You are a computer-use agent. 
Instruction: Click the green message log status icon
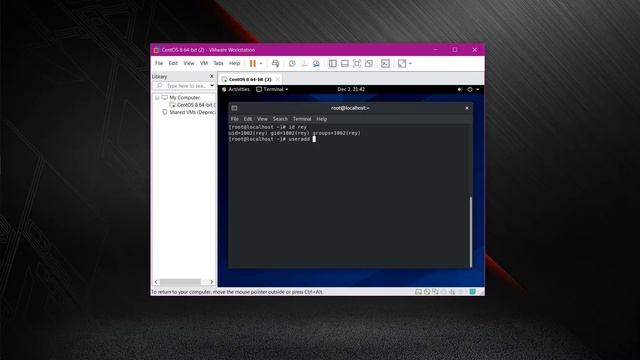coord(472,292)
